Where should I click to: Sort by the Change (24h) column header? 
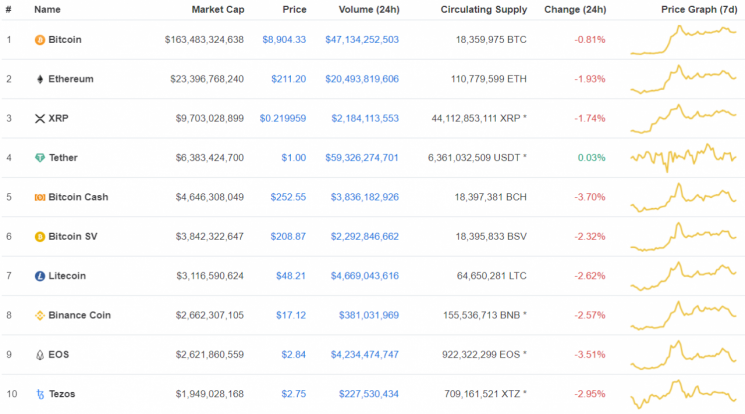point(575,10)
